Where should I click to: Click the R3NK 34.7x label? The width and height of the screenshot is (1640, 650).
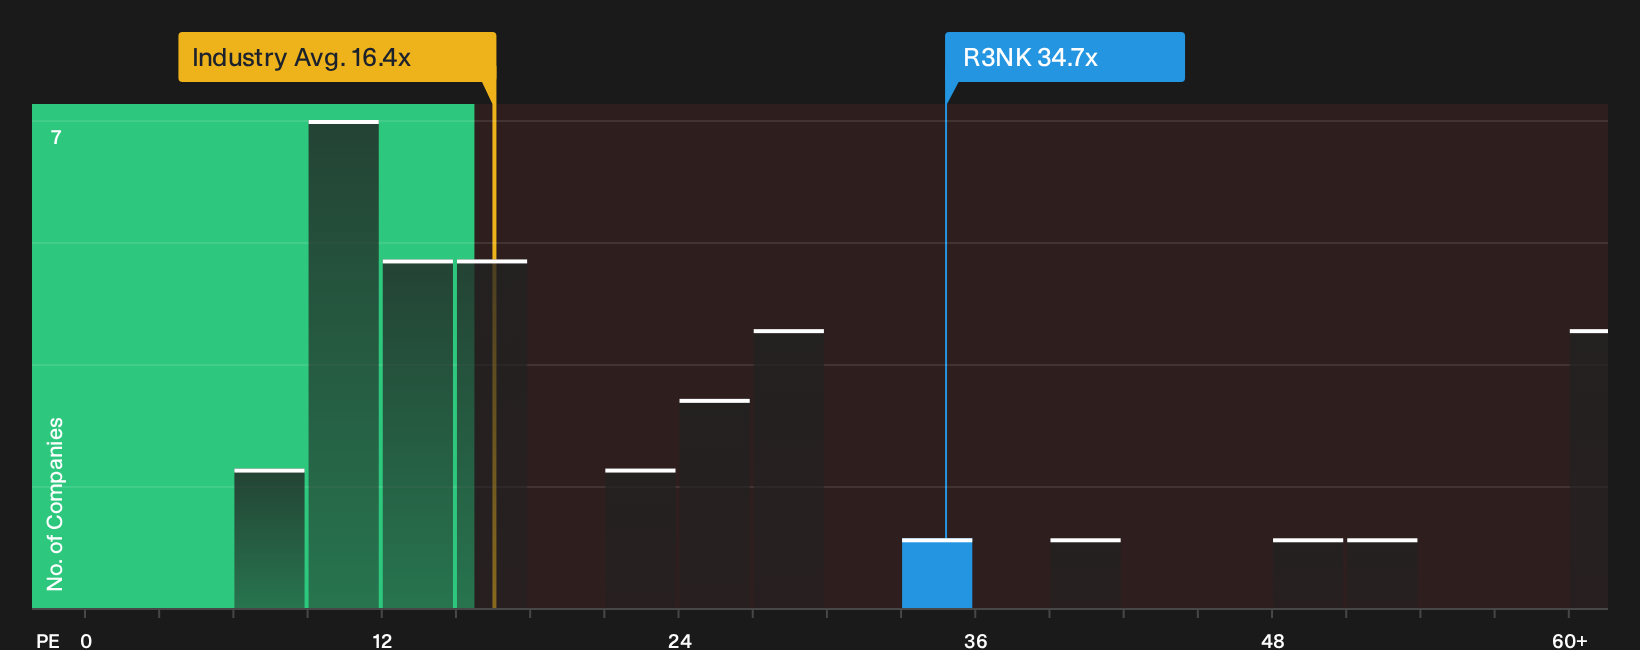[x=1065, y=57]
